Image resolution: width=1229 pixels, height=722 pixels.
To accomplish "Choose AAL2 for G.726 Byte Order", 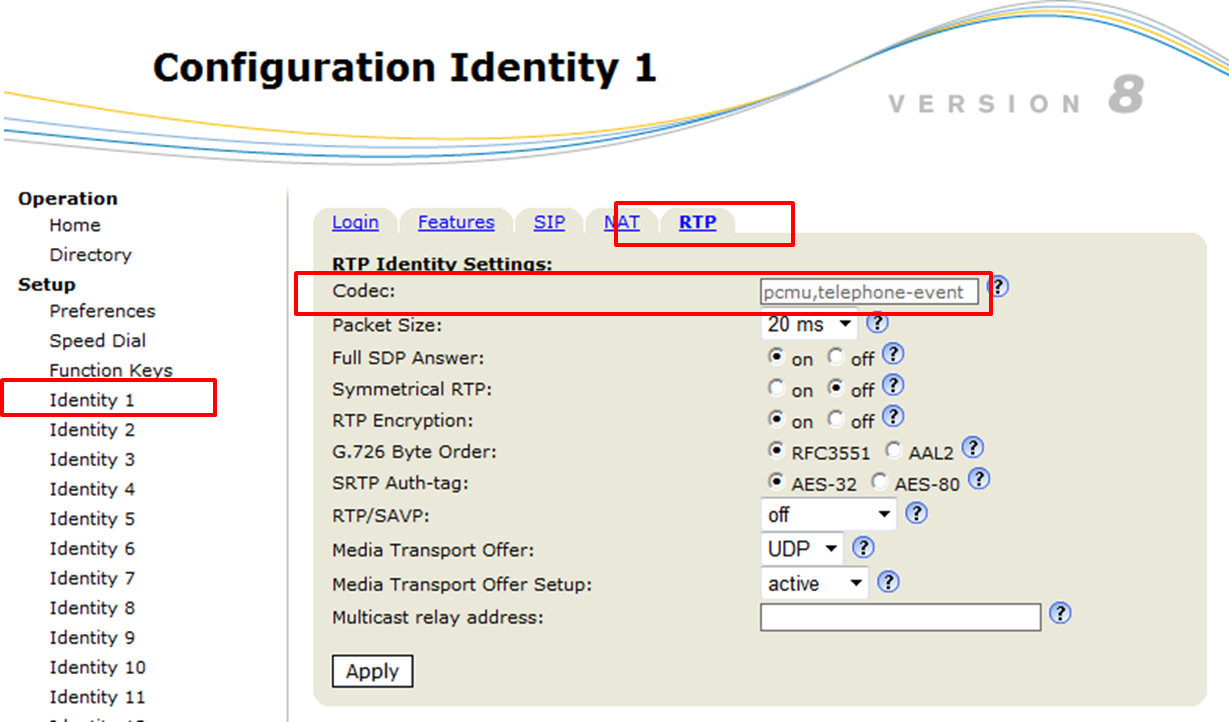I will pos(893,450).
